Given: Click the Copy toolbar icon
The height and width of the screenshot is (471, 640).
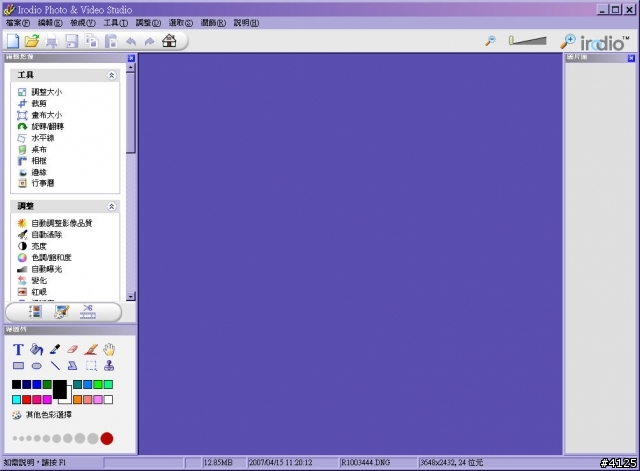Looking at the screenshot, I should point(91,41).
